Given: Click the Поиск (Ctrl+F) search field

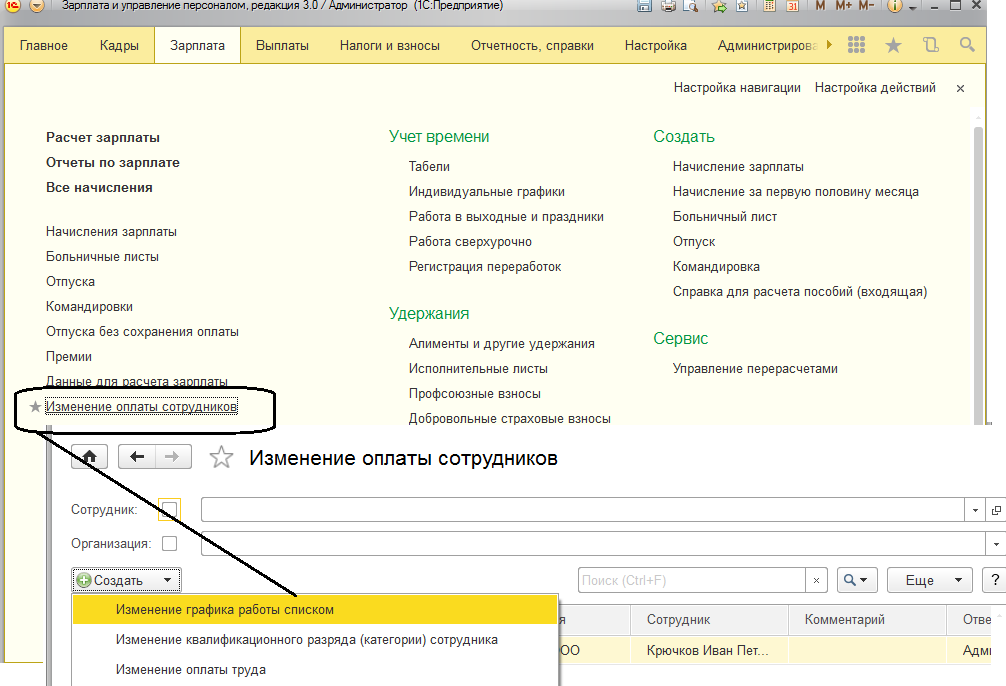Looking at the screenshot, I should (692, 580).
